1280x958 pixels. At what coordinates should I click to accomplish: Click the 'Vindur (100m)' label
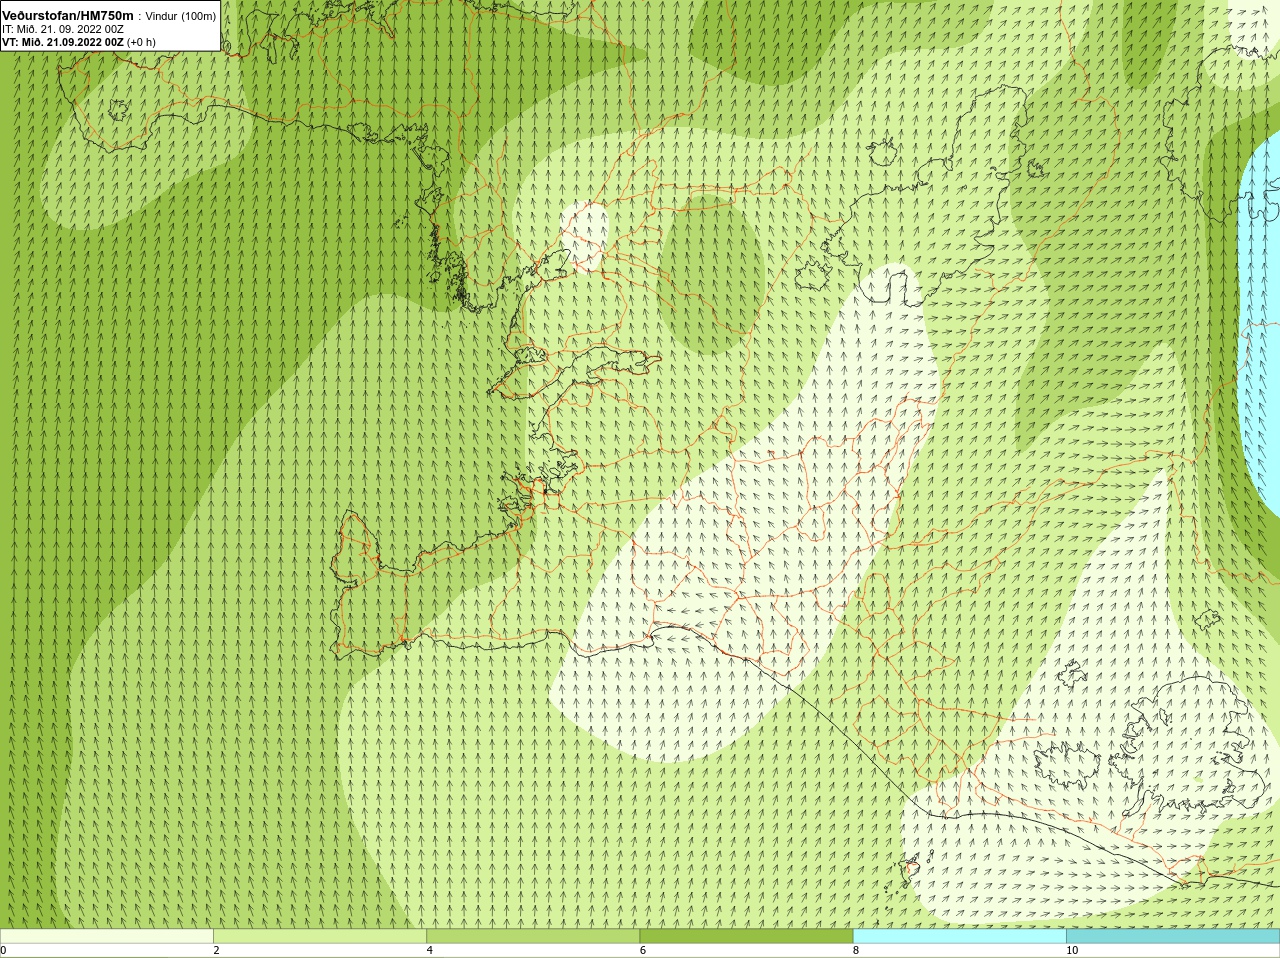click(x=180, y=16)
